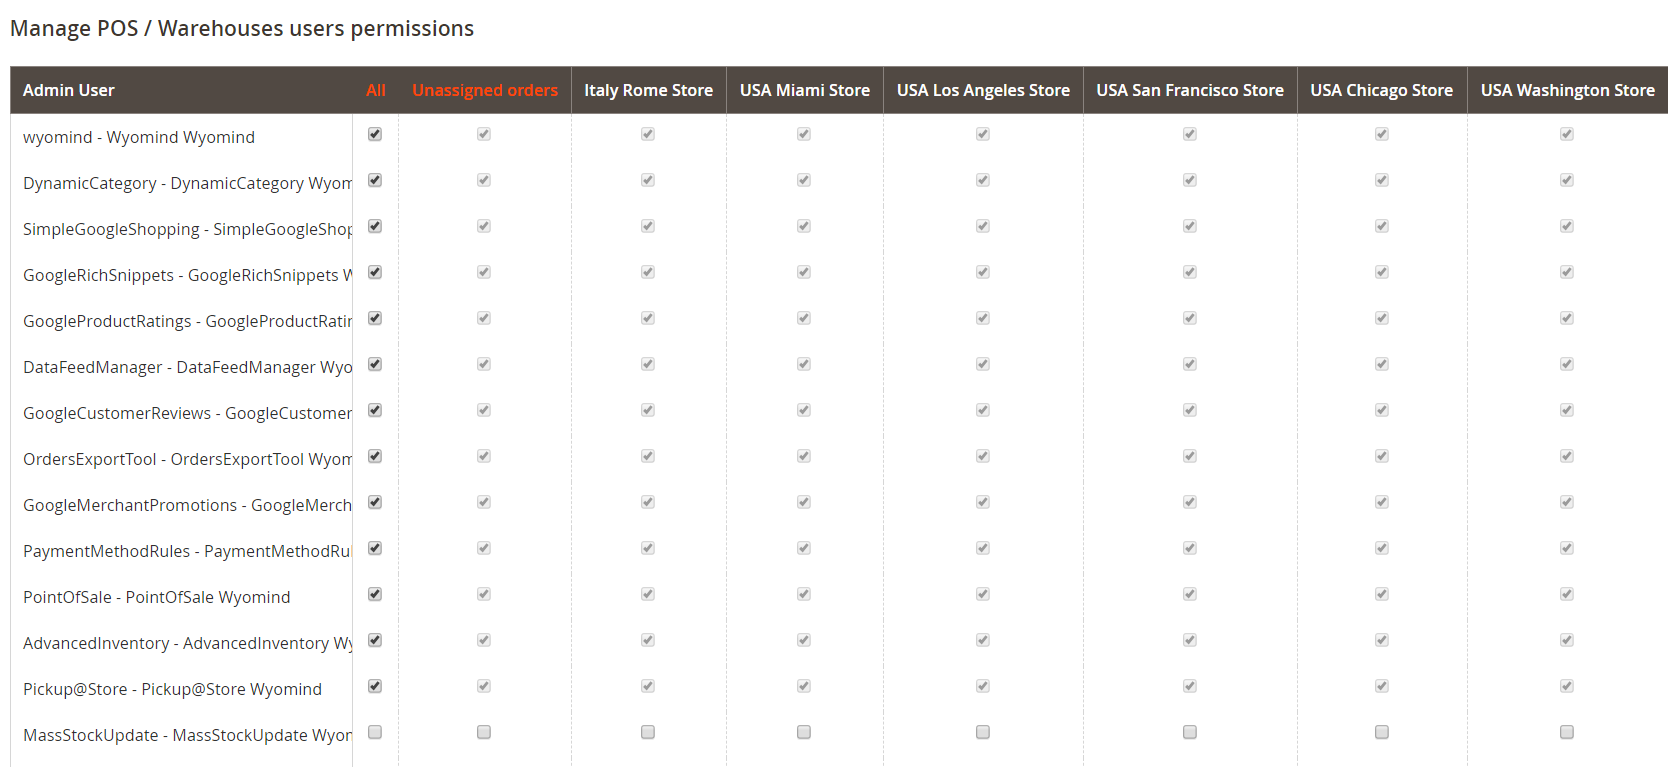This screenshot has width=1668, height=767.
Task: Select USA San Francisco Store for MassStockUpdate
Action: click(x=1190, y=732)
